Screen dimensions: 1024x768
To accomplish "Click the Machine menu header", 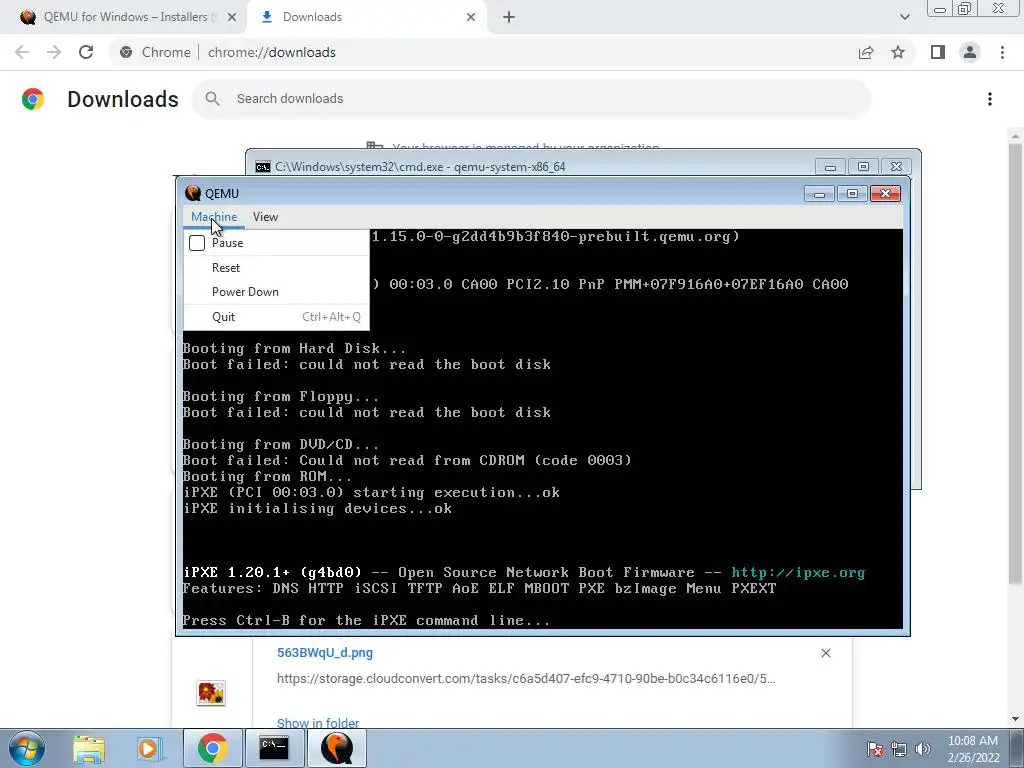I will point(214,217).
